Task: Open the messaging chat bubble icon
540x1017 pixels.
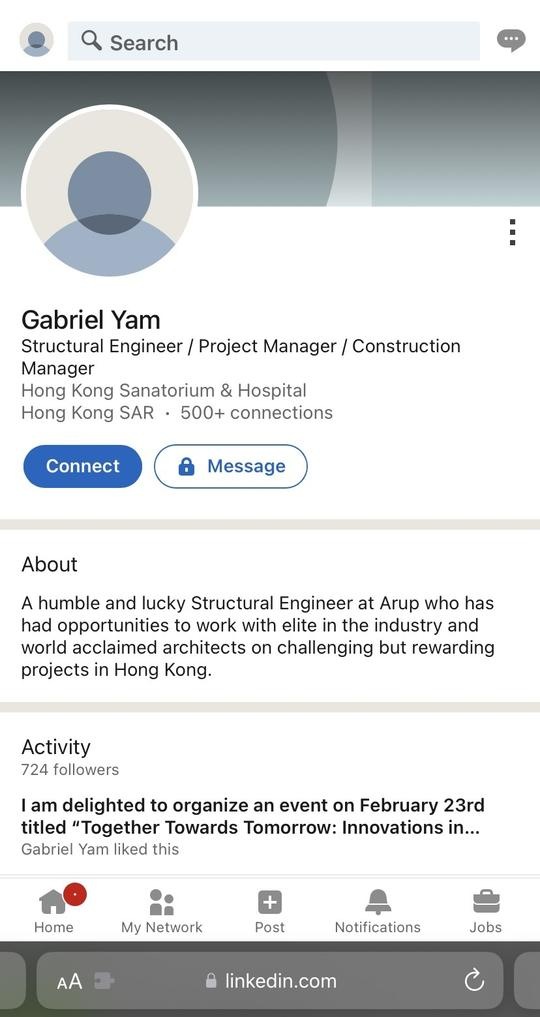Action: coord(511,40)
